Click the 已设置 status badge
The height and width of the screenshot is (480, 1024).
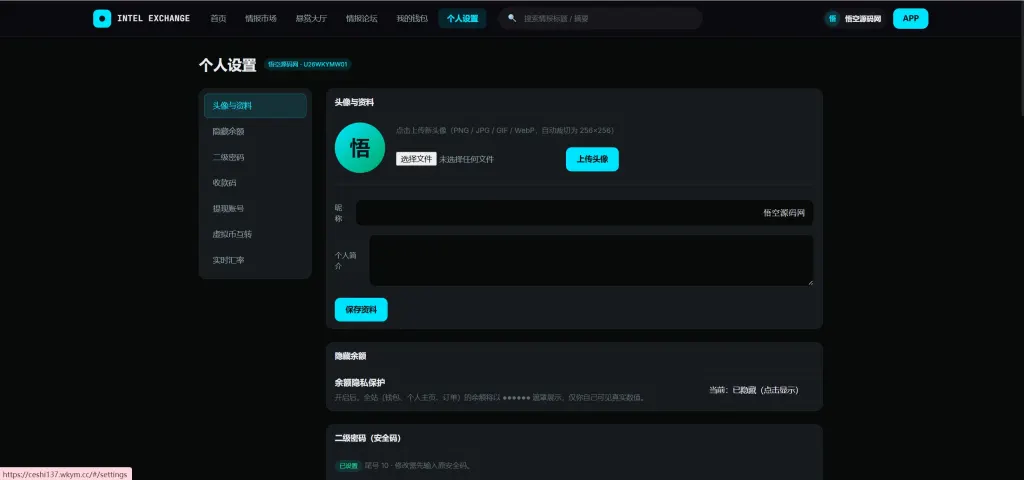[x=348, y=466]
